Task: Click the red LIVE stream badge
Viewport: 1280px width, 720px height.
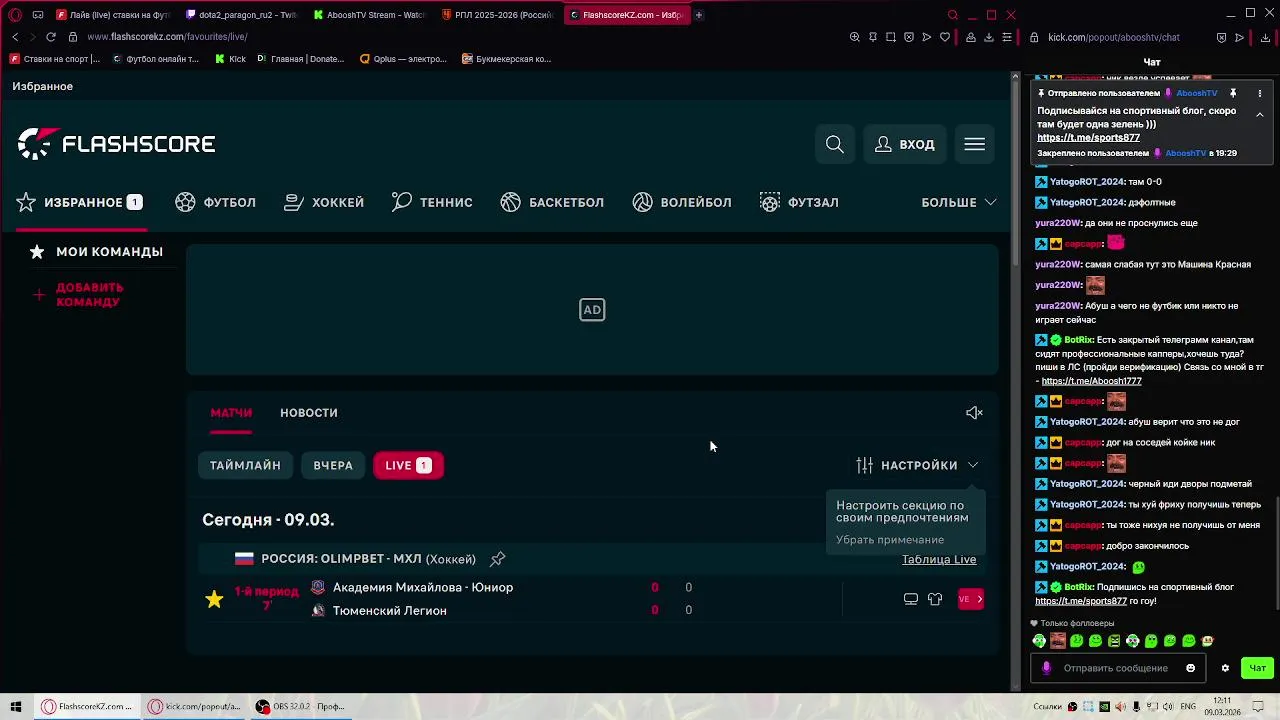Action: pyautogui.click(x=971, y=599)
